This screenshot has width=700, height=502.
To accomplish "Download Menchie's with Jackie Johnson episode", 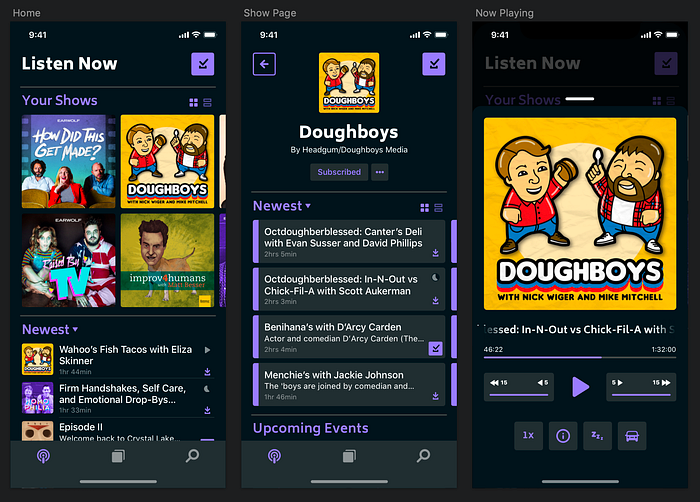I will tap(436, 396).
